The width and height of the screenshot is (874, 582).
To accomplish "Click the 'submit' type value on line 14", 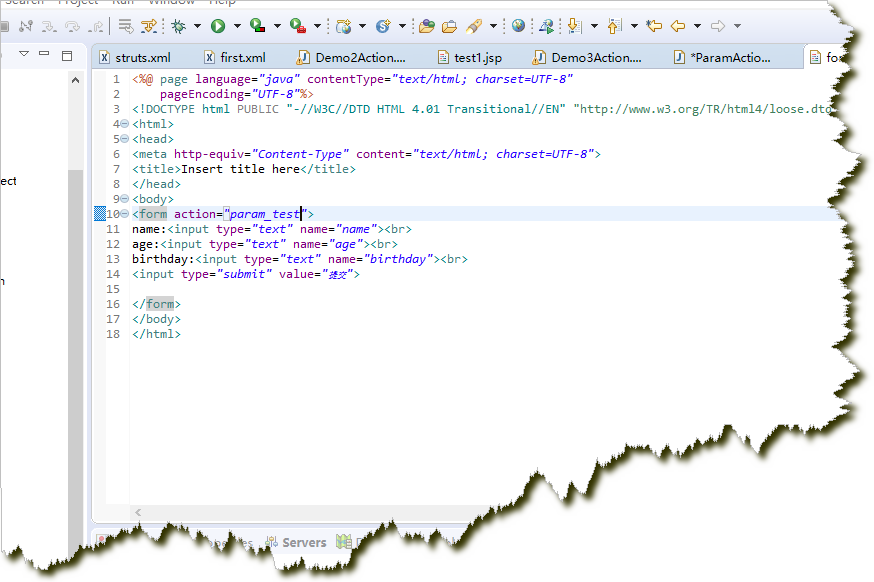I will [x=244, y=274].
